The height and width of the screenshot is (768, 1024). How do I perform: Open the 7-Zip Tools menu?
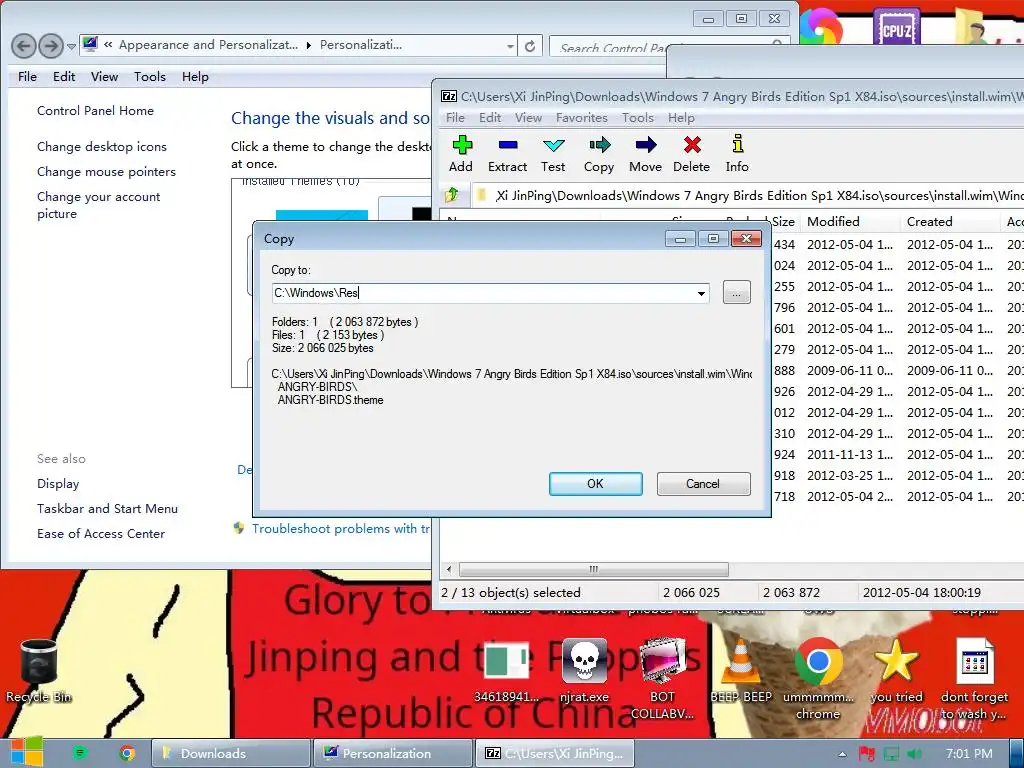pos(637,118)
